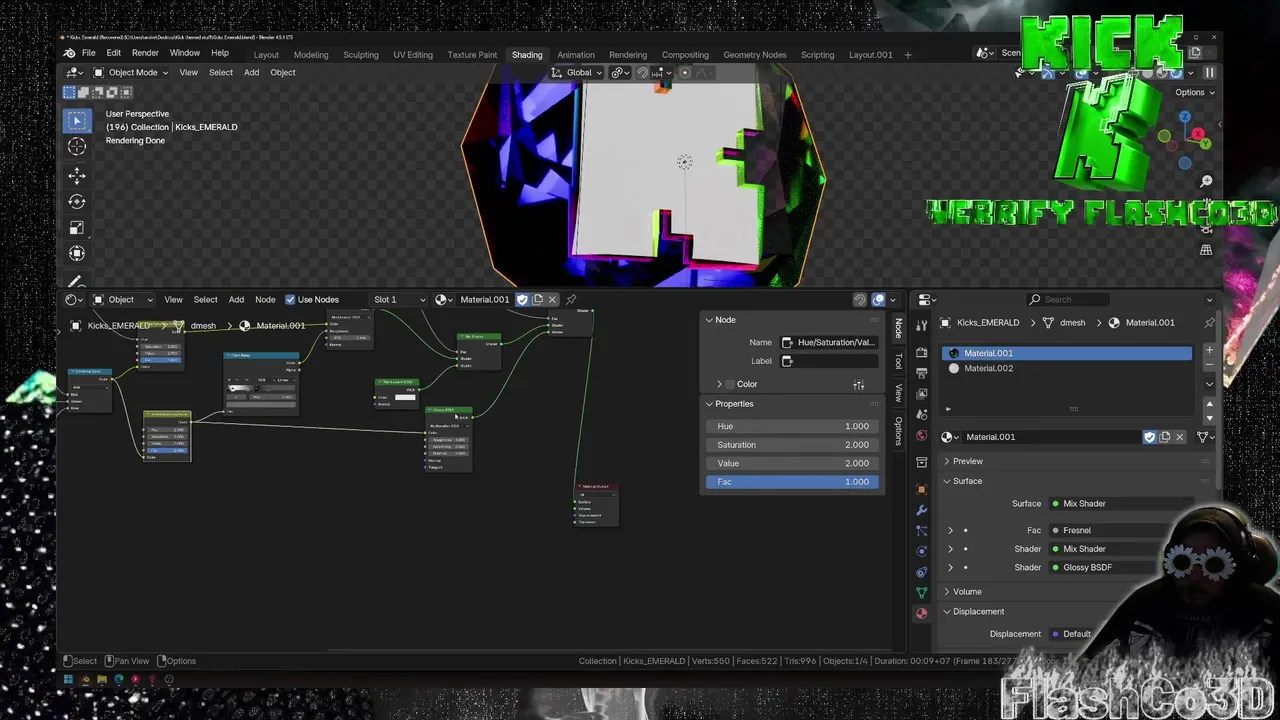Screen dimensions: 1280x720
Task: Open the Object Mode dropdown
Action: tap(131, 72)
